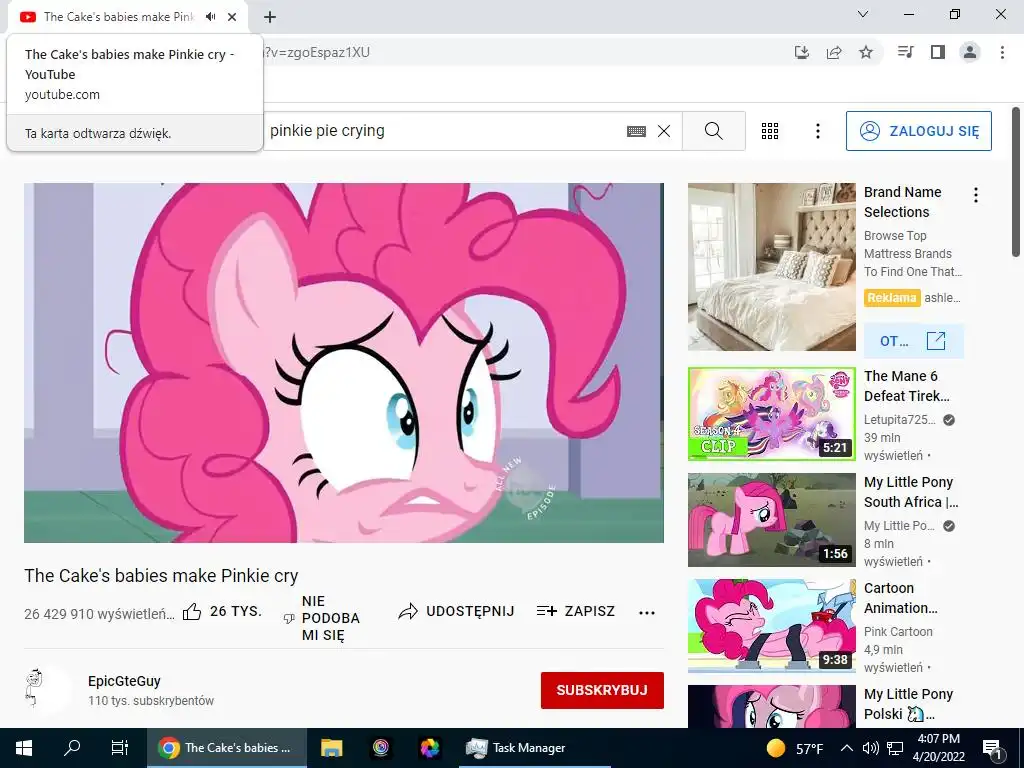Click the Pink Cartoon channel name
This screenshot has height=768, width=1024.
pos(898,632)
